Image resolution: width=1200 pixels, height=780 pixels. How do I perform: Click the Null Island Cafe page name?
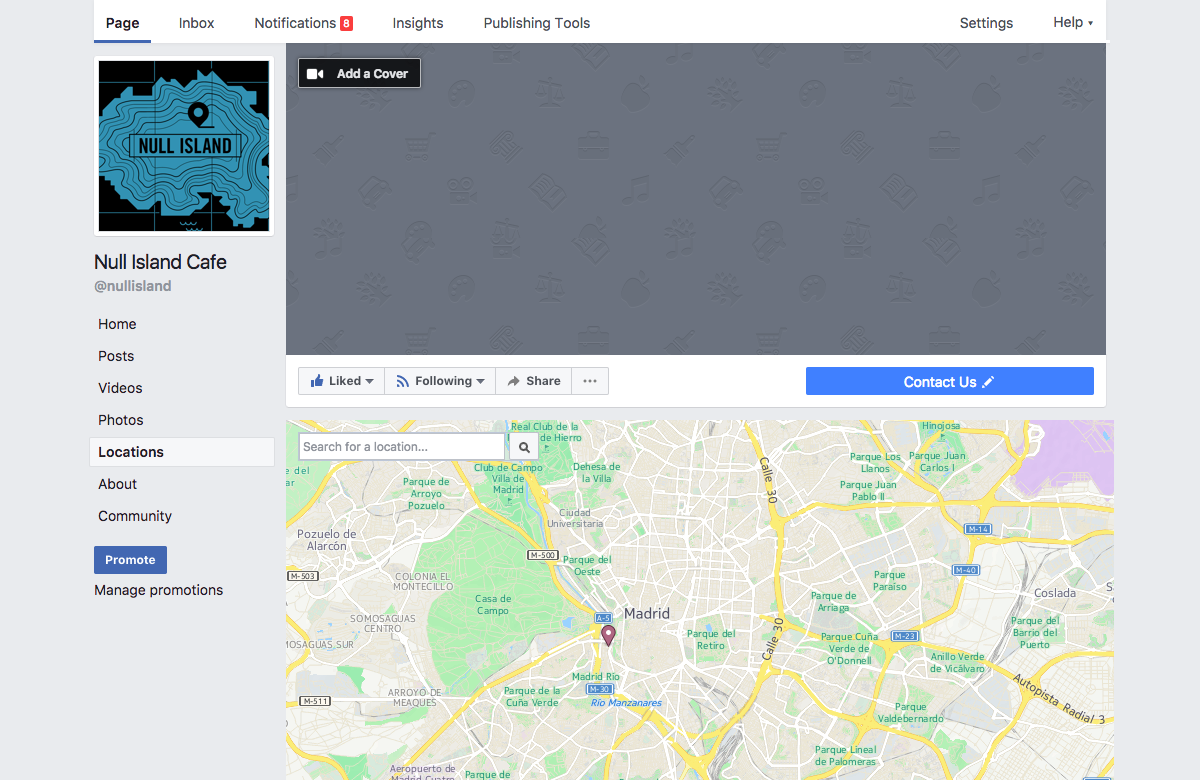160,262
